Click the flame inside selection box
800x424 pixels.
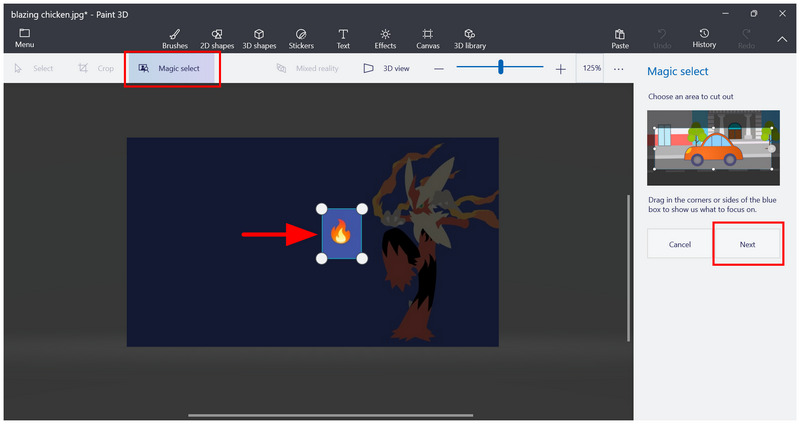(x=341, y=232)
